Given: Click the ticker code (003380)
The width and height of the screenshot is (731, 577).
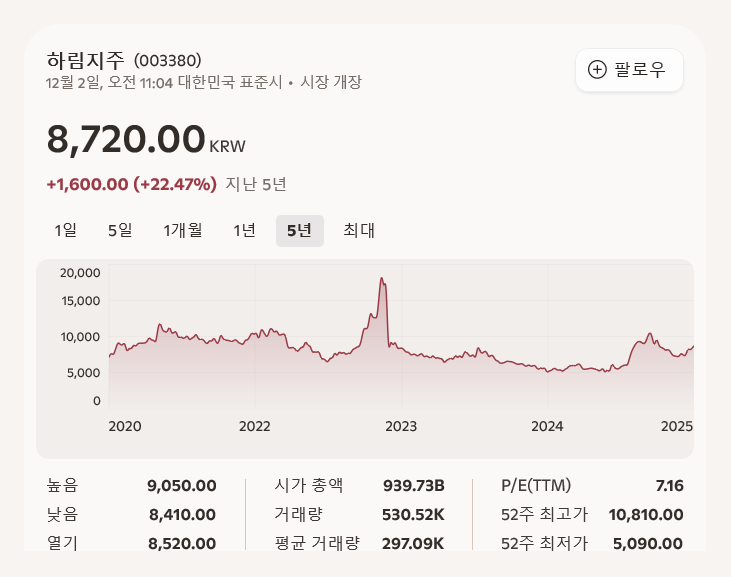Looking at the screenshot, I should coord(168,61).
